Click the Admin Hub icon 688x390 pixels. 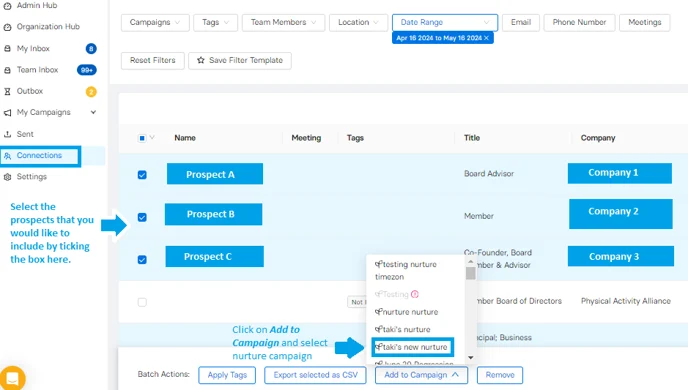(7, 6)
